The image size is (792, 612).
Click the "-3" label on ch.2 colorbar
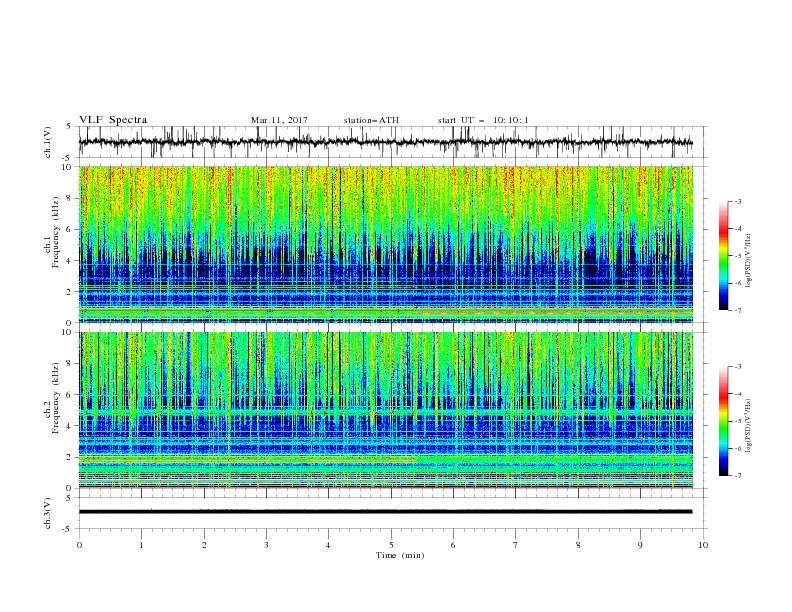click(737, 367)
